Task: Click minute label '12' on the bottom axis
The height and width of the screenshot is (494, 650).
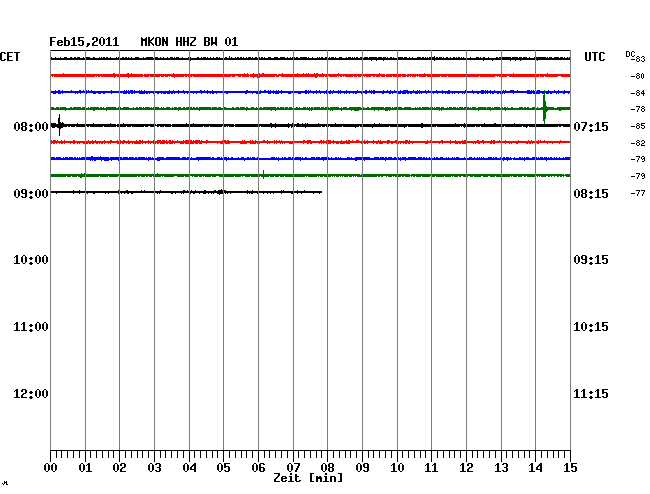Action: (x=466, y=468)
